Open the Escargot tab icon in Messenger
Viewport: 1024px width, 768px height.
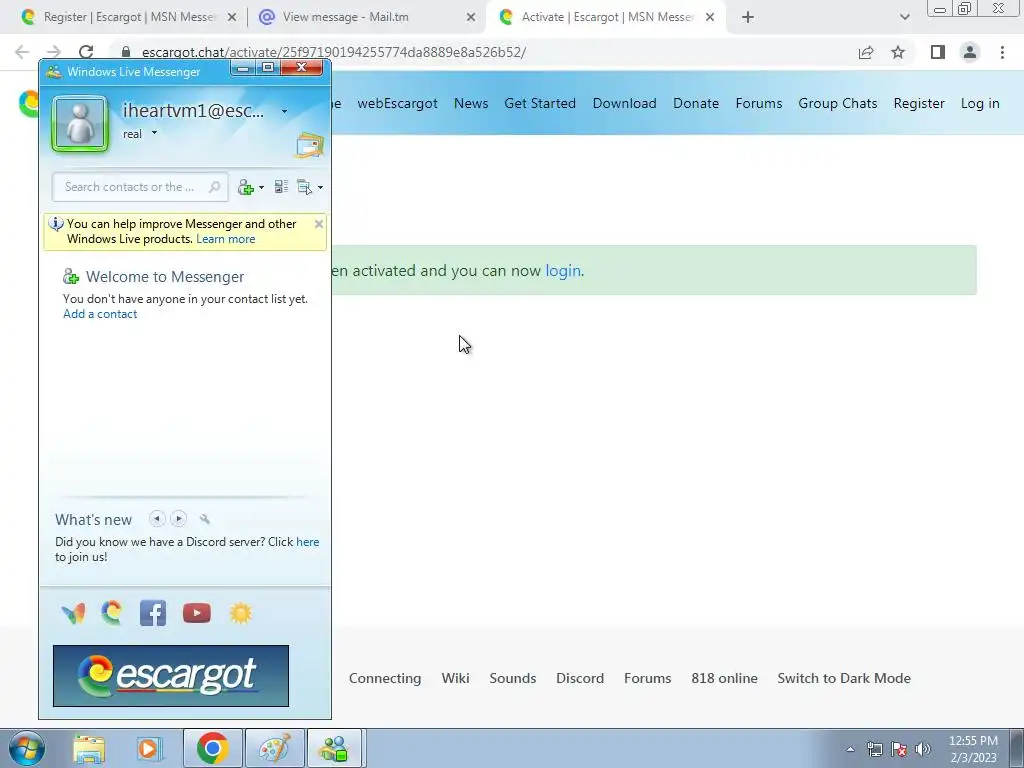[x=112, y=613]
